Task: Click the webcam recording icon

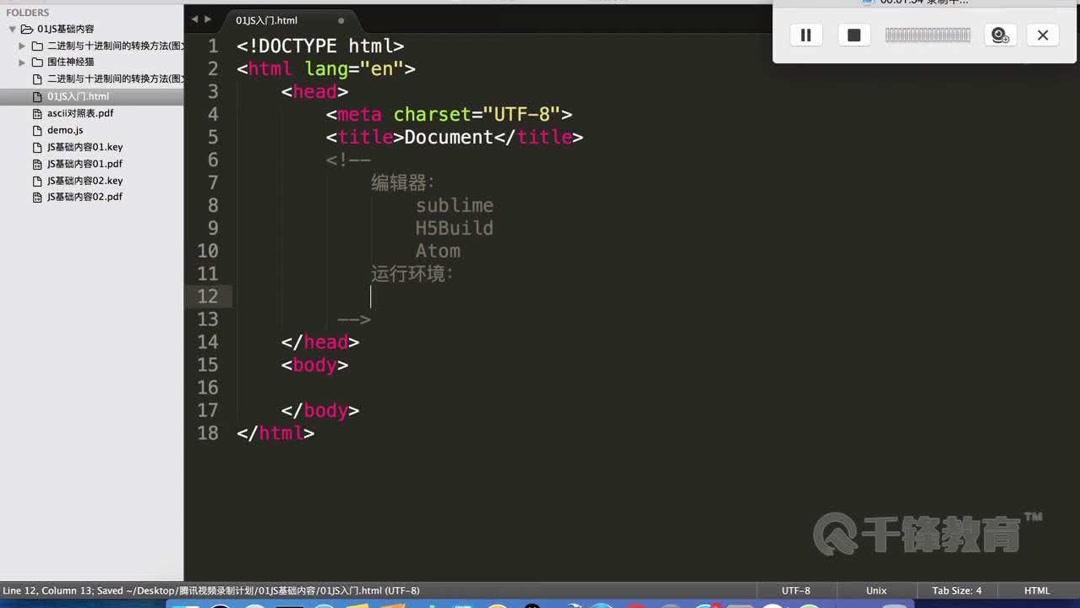Action: pyautogui.click(x=1000, y=35)
